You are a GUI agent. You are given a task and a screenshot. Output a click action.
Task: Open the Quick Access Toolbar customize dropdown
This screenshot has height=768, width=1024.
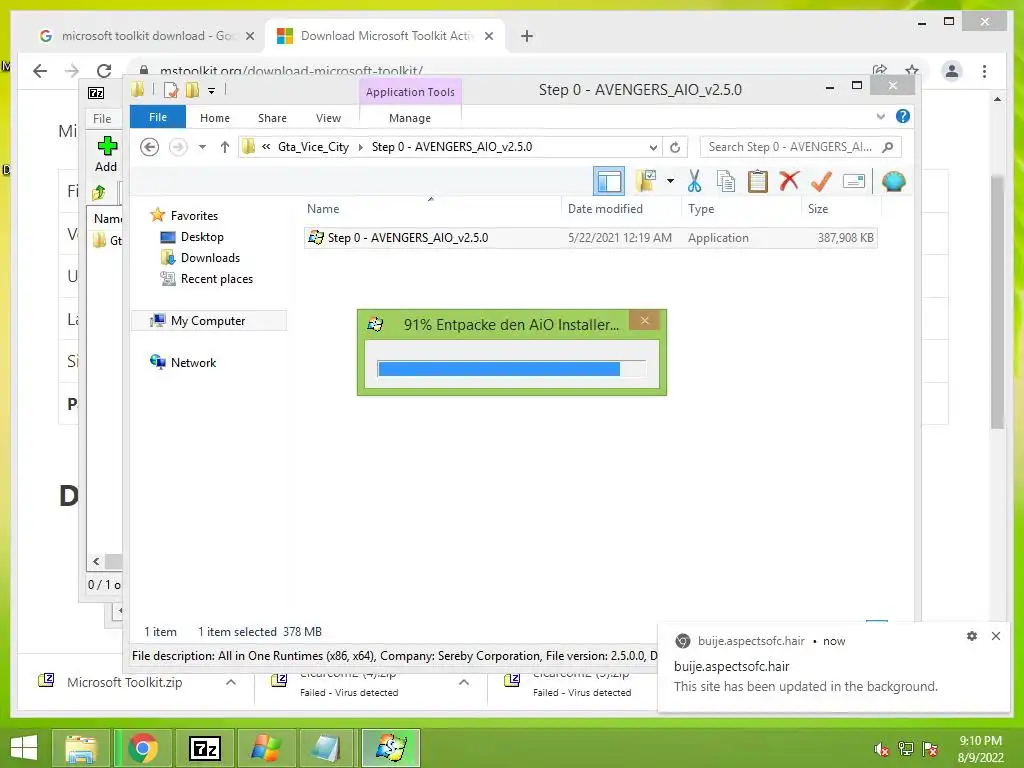point(211,90)
